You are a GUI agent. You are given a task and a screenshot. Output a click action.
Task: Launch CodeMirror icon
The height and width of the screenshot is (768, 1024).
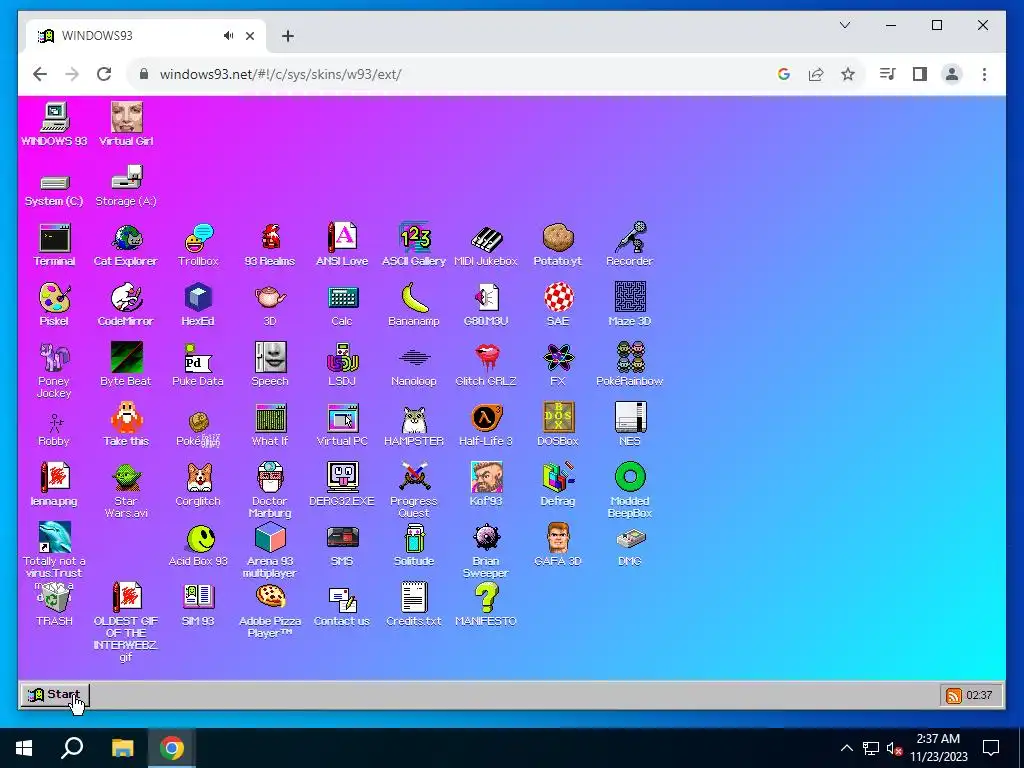point(126,298)
